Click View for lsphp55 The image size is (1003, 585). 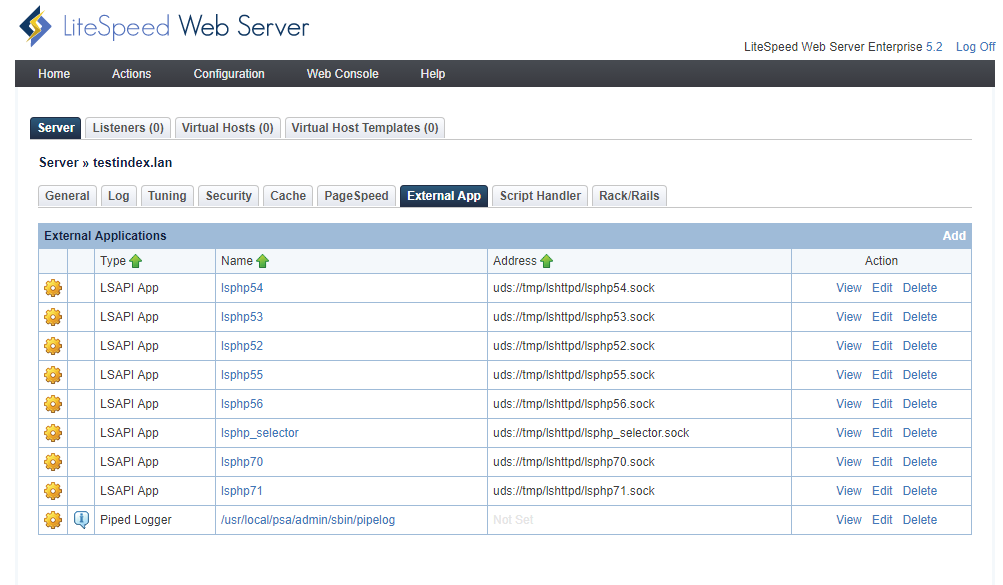click(x=849, y=375)
